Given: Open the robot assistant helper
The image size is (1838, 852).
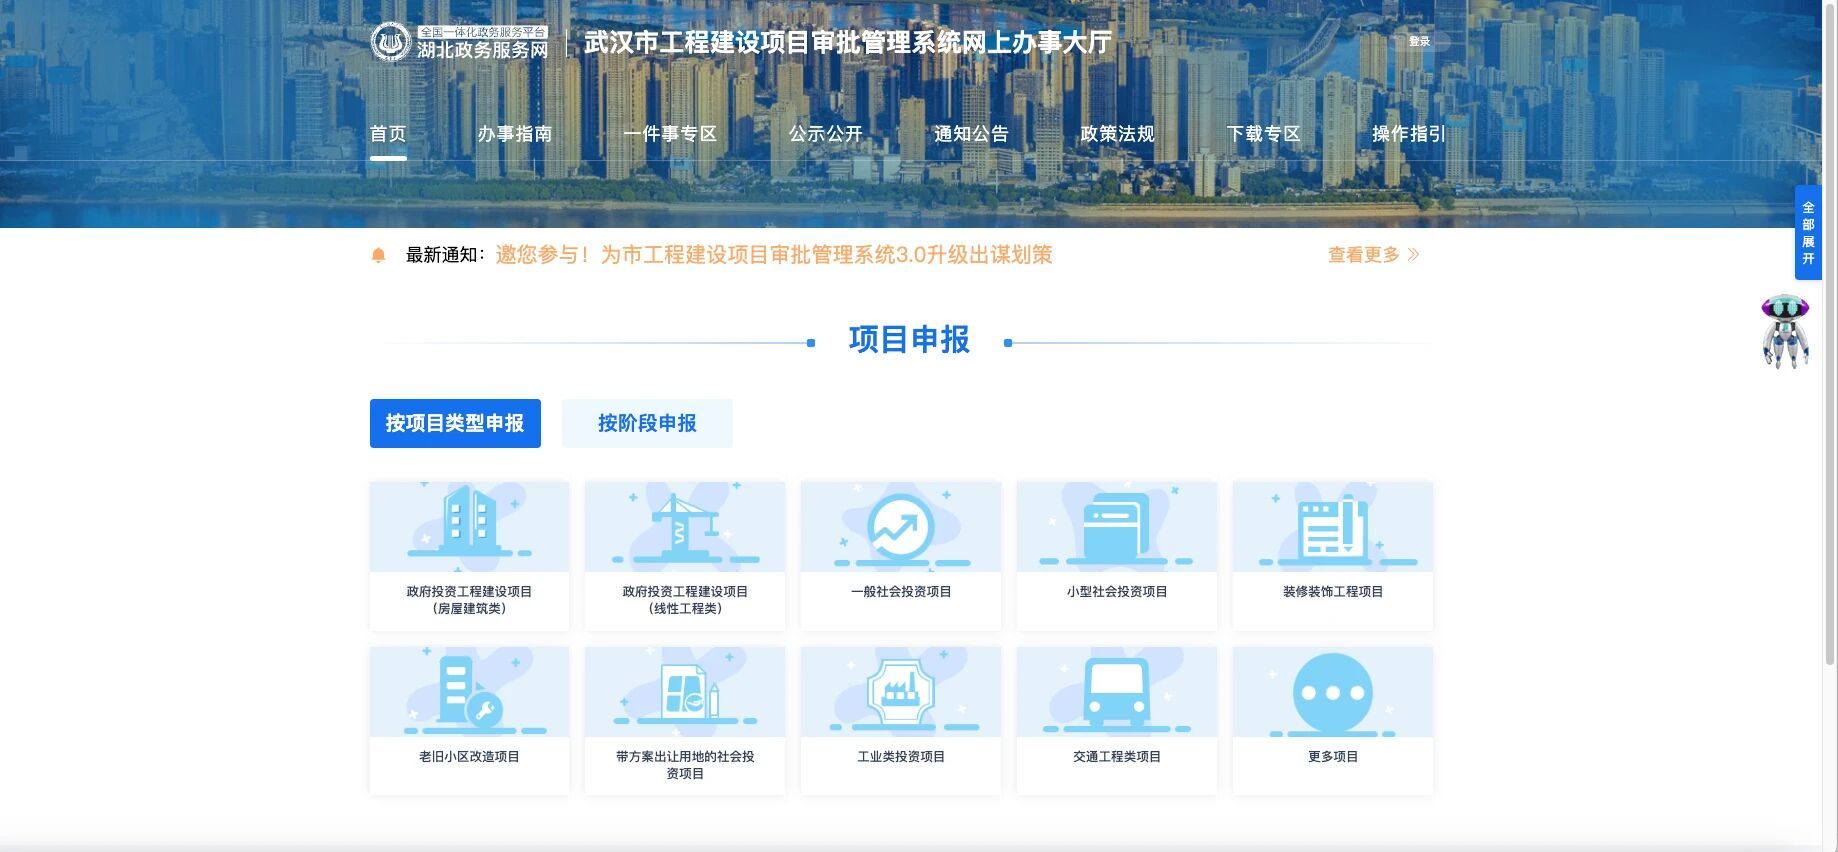Looking at the screenshot, I should (x=1784, y=331).
